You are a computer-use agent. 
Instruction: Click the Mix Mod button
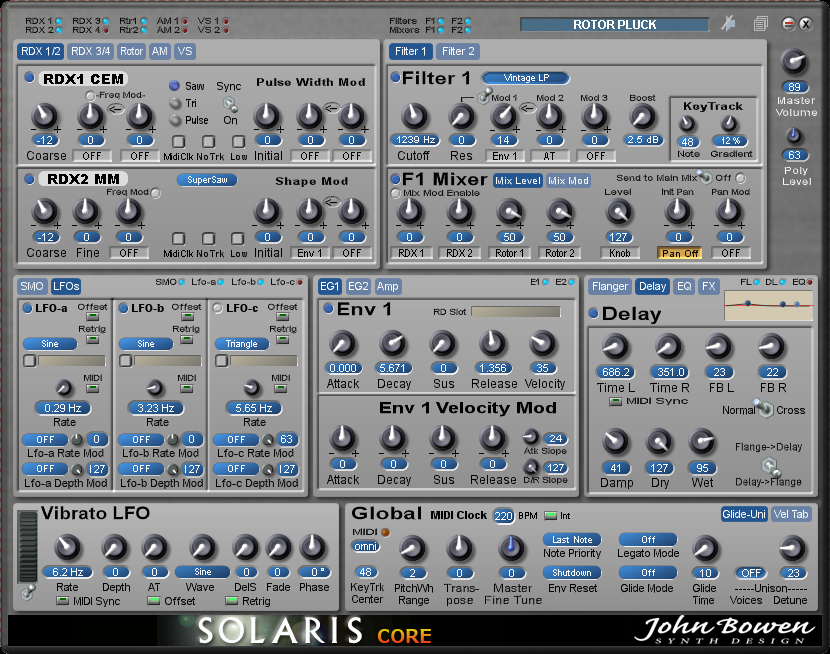568,181
